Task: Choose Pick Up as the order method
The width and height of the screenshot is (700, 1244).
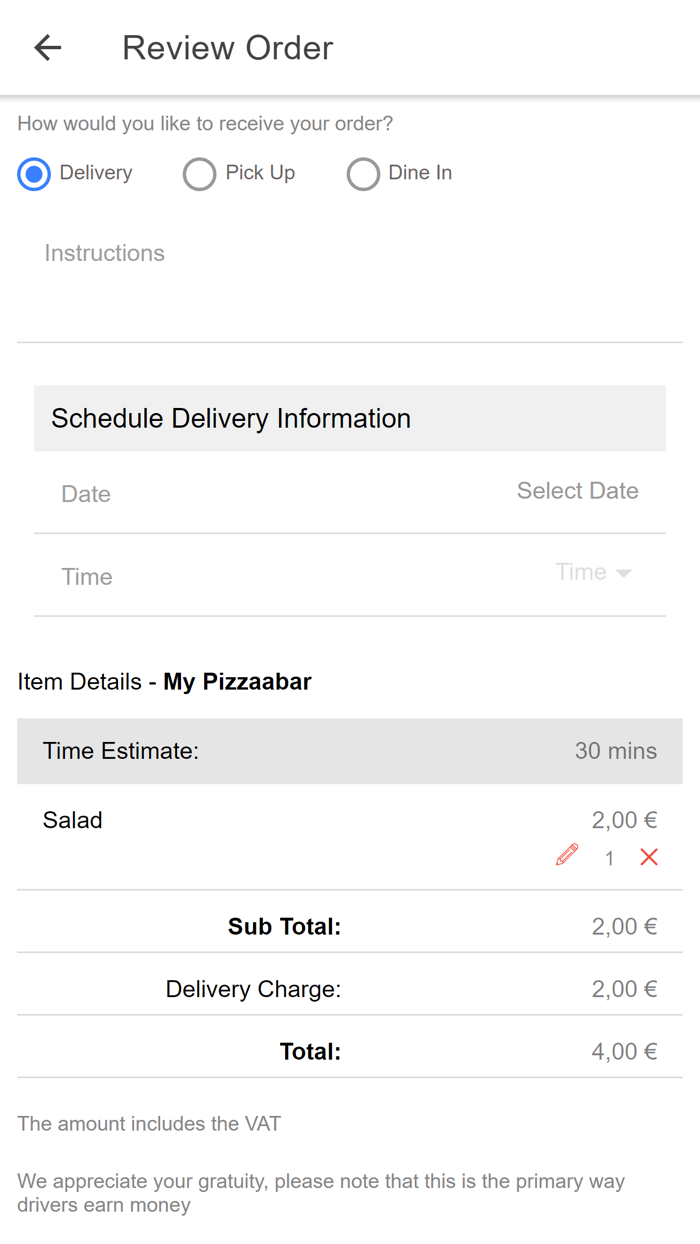Action: tap(199, 174)
